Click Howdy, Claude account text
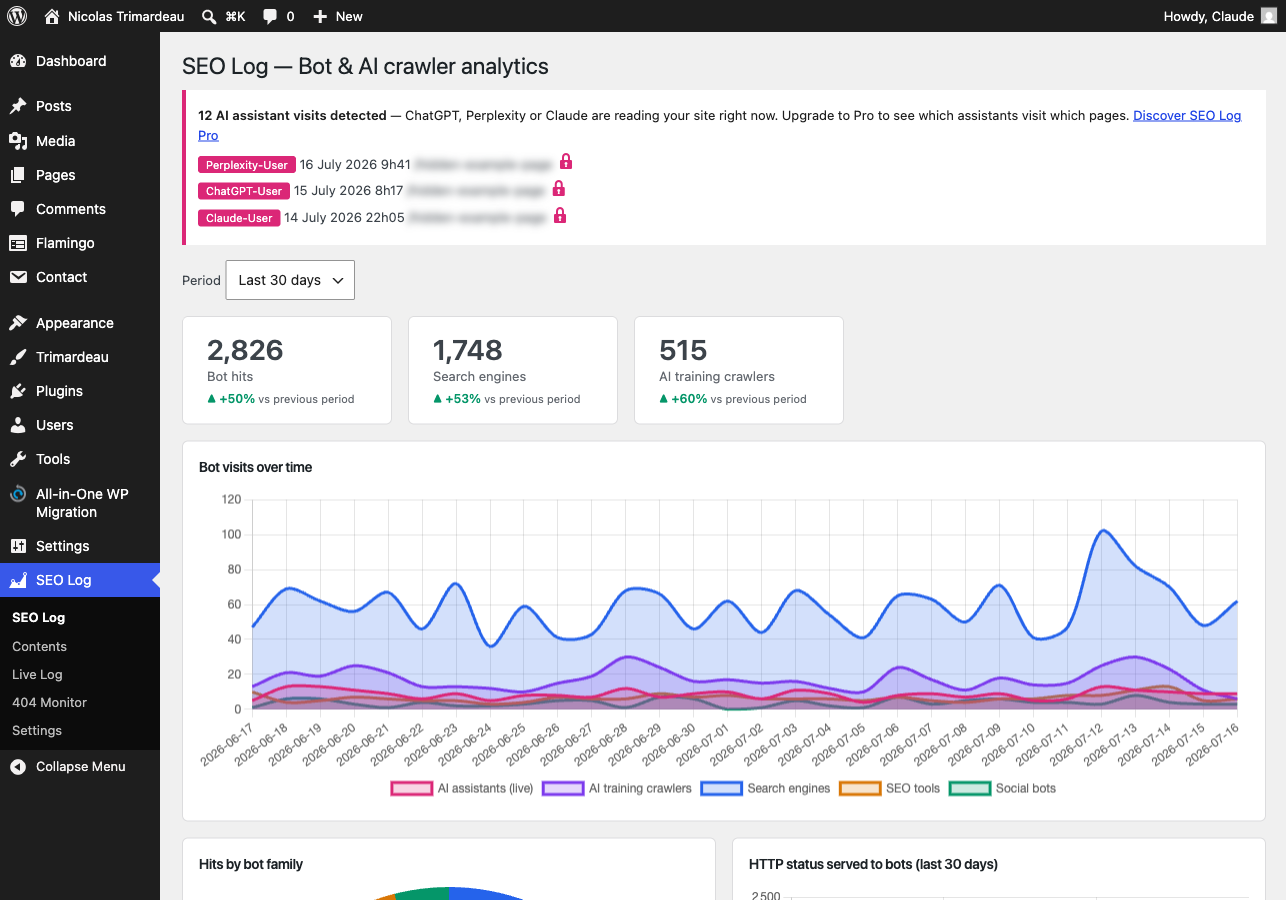This screenshot has width=1286, height=900. click(x=1208, y=16)
